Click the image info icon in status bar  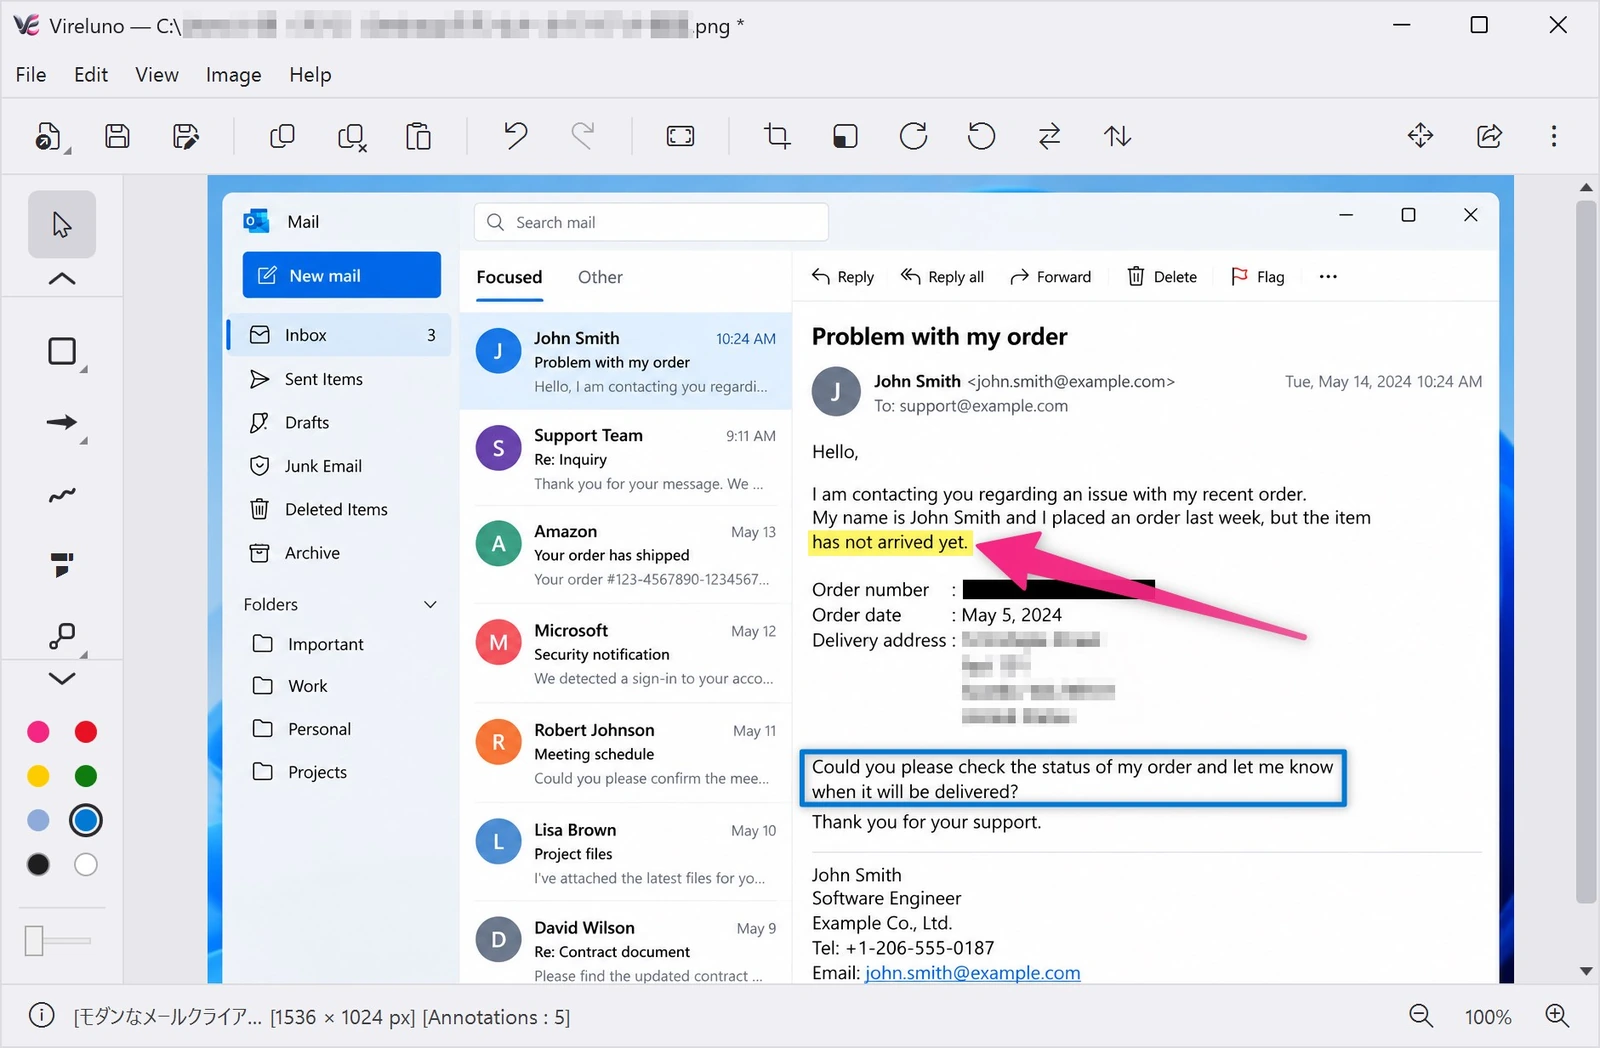[42, 1016]
